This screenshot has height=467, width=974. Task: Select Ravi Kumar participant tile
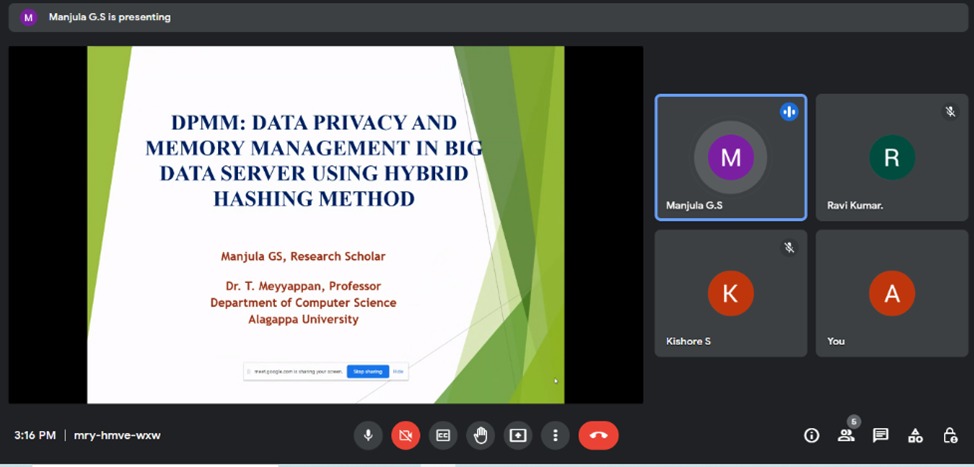click(x=891, y=157)
